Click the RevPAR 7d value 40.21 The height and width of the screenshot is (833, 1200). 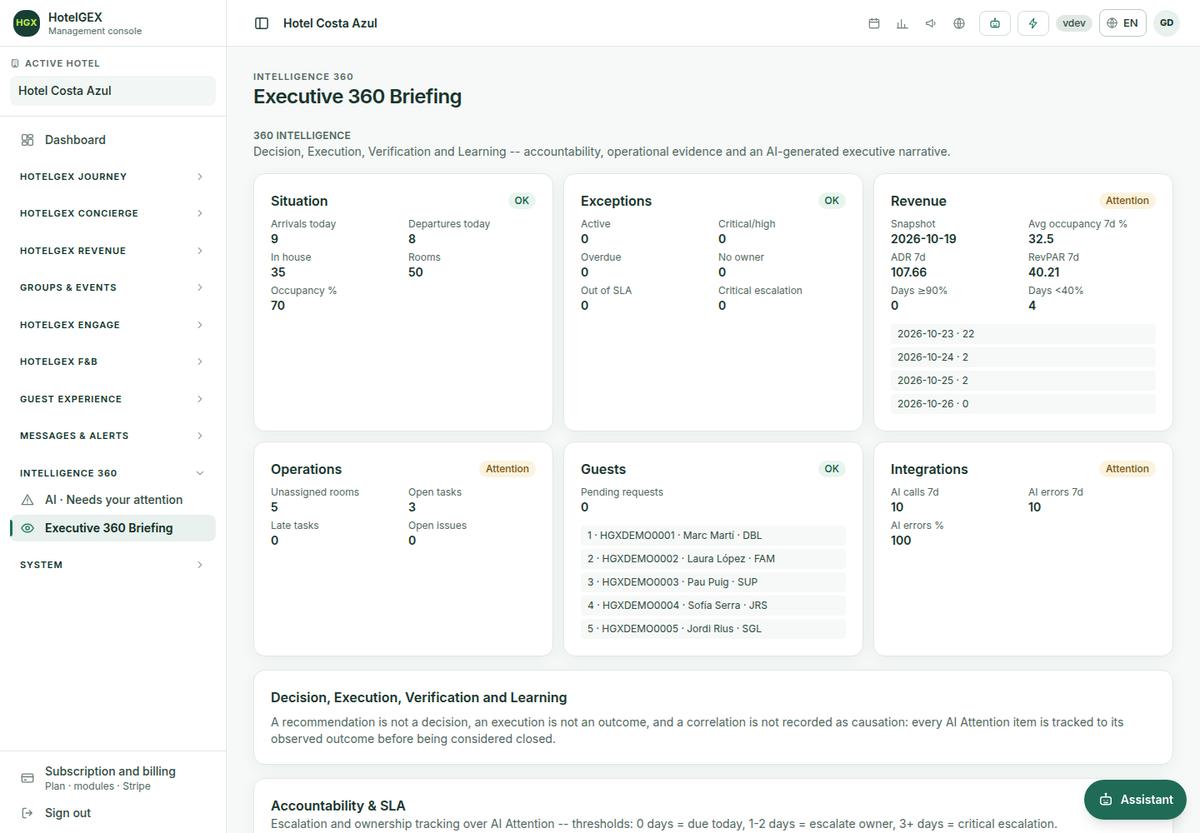(1044, 272)
